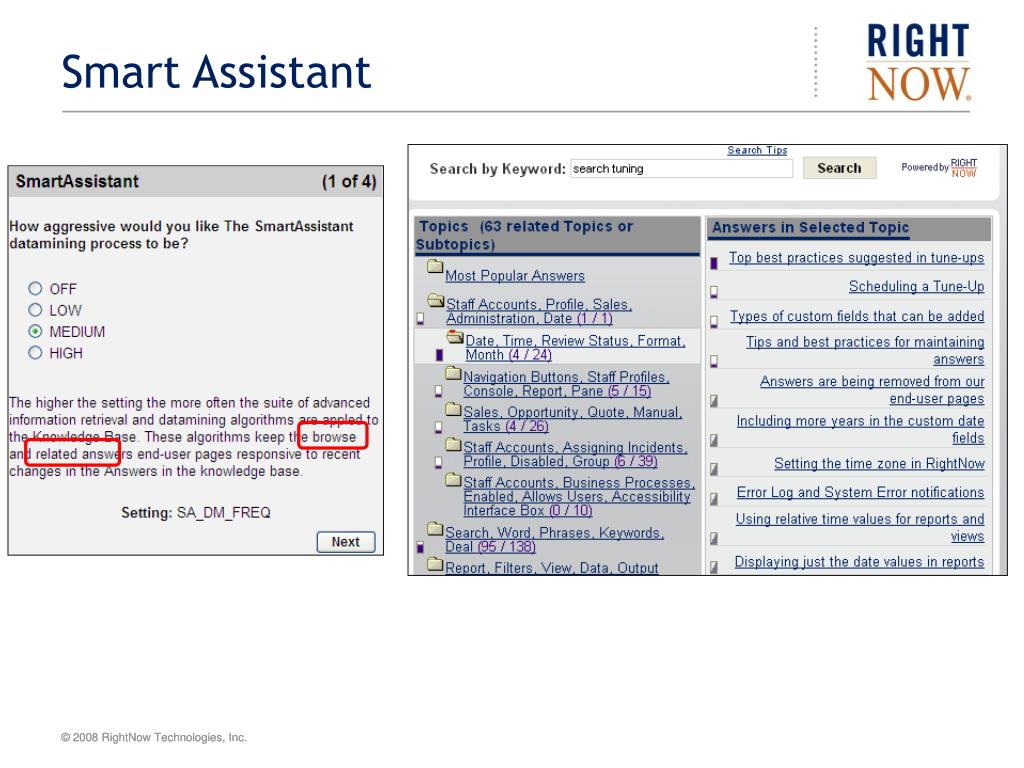Click the Answers in Selected Topic header

coord(849,228)
